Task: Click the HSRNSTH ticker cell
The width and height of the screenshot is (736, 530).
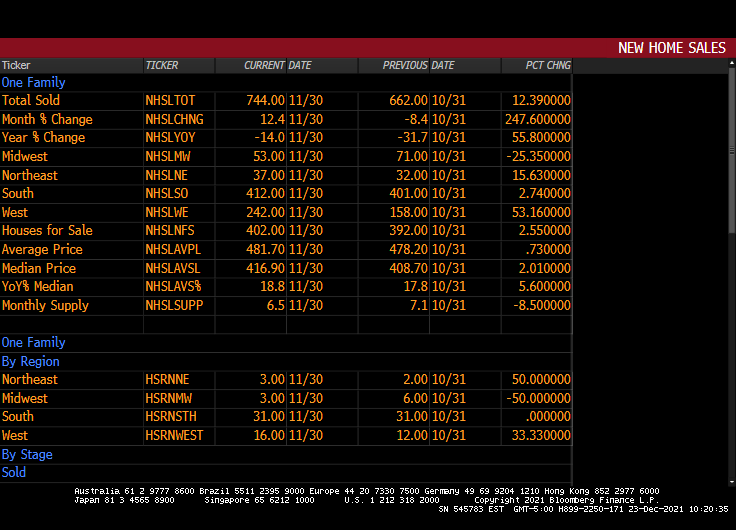Action: coord(173,417)
